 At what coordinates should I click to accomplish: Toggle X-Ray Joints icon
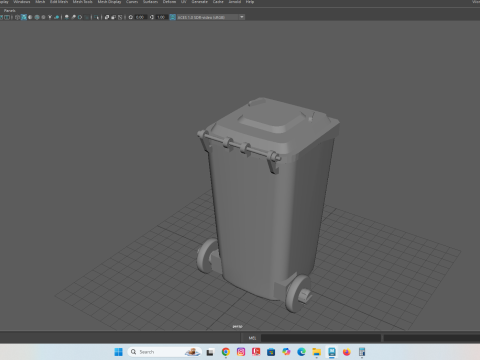click(x=120, y=17)
